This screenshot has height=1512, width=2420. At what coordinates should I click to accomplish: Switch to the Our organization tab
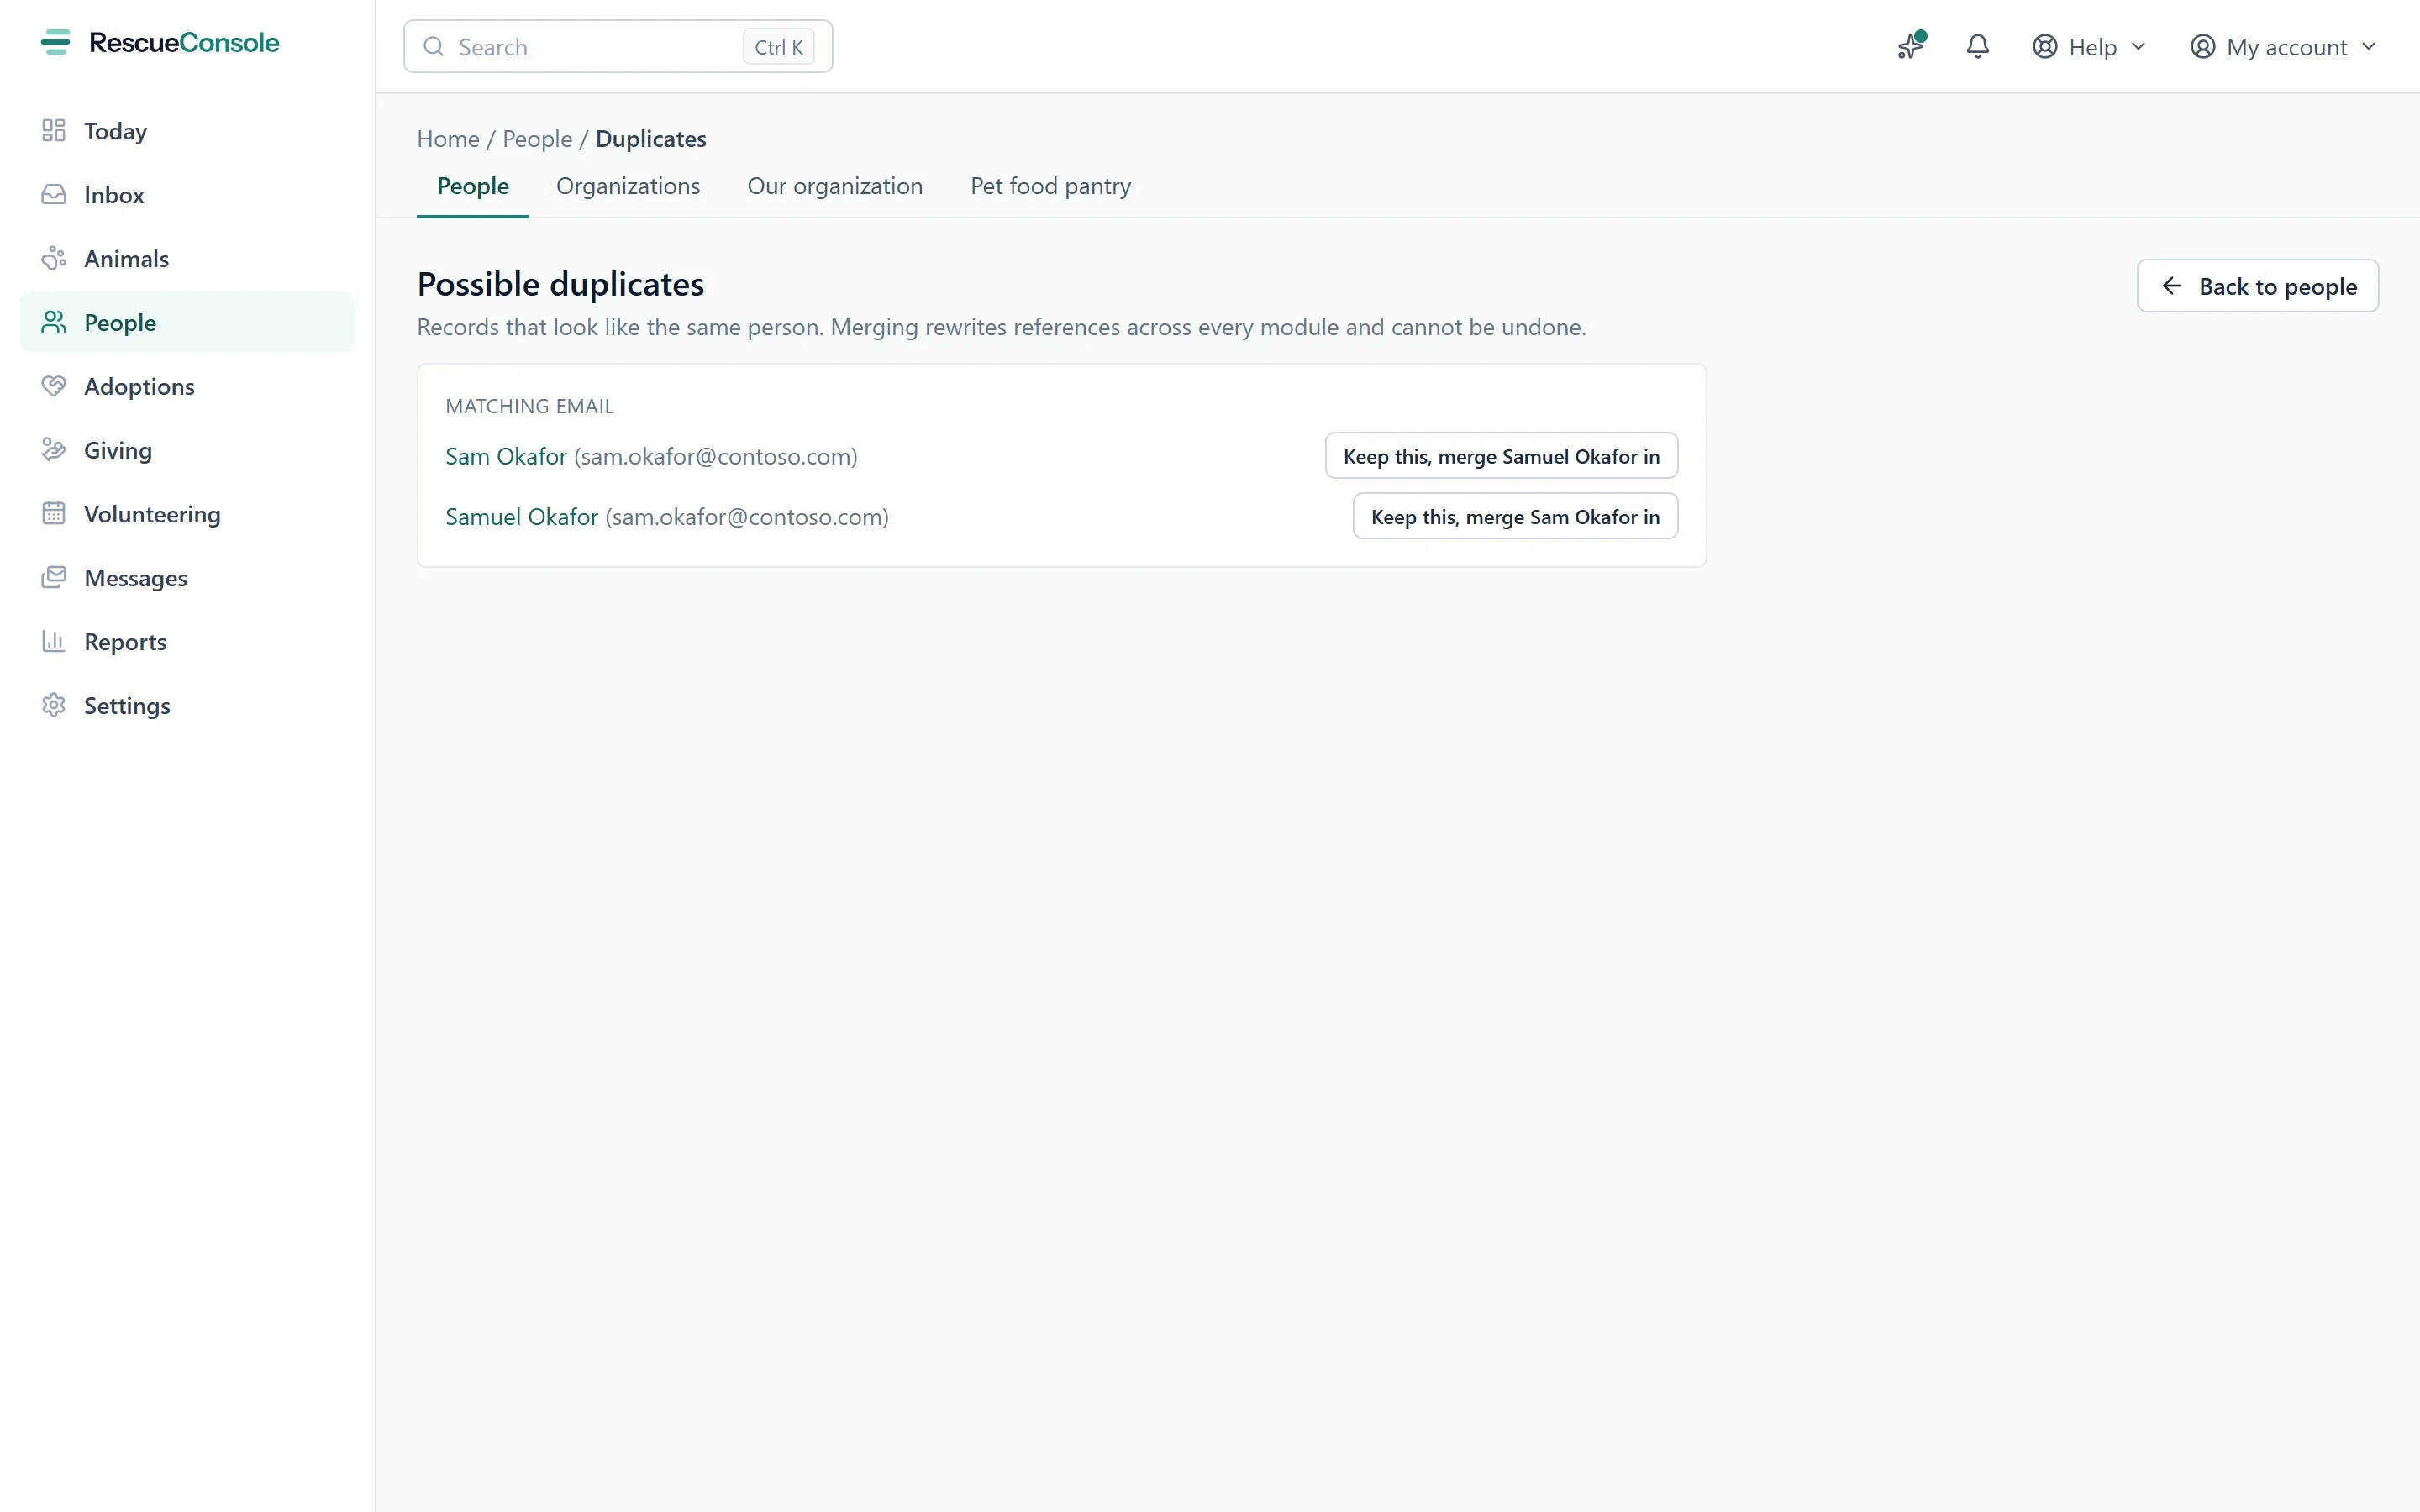tap(835, 186)
